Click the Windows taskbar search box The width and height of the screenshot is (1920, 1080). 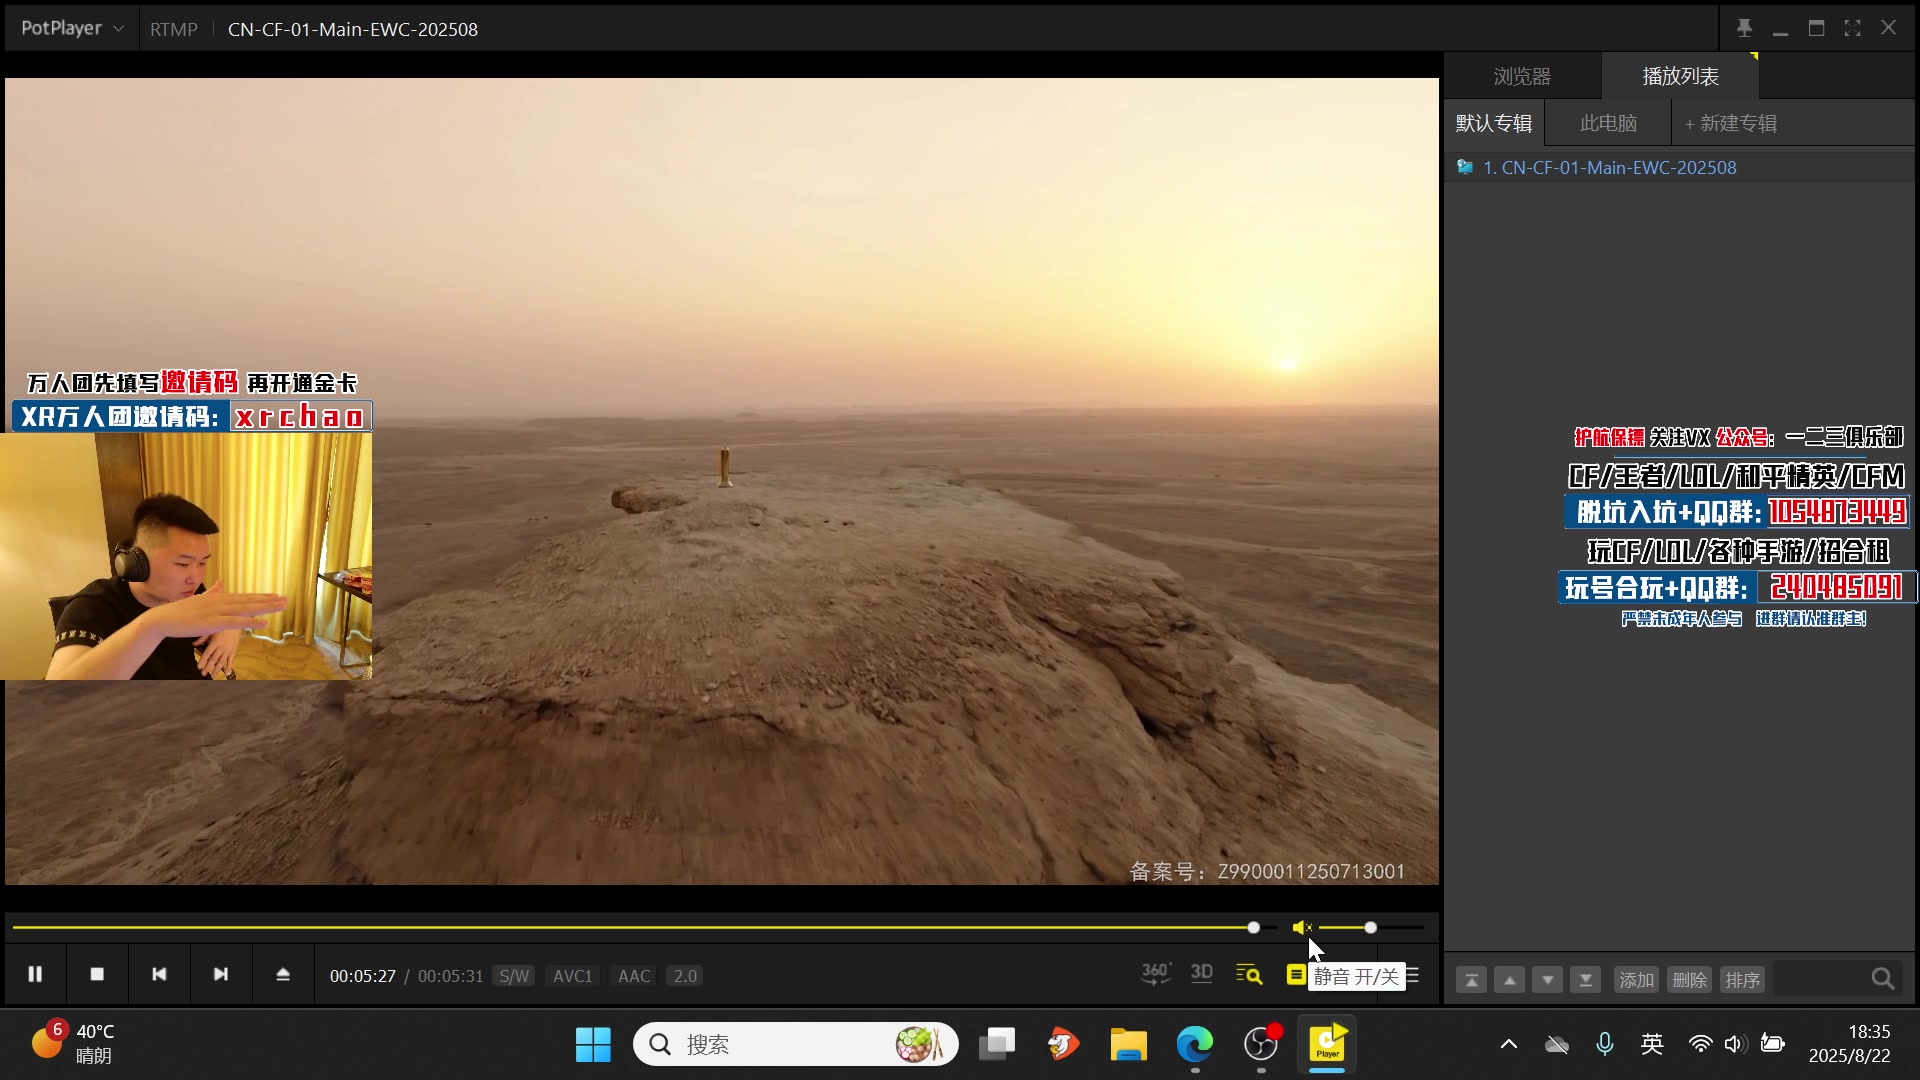(796, 1045)
